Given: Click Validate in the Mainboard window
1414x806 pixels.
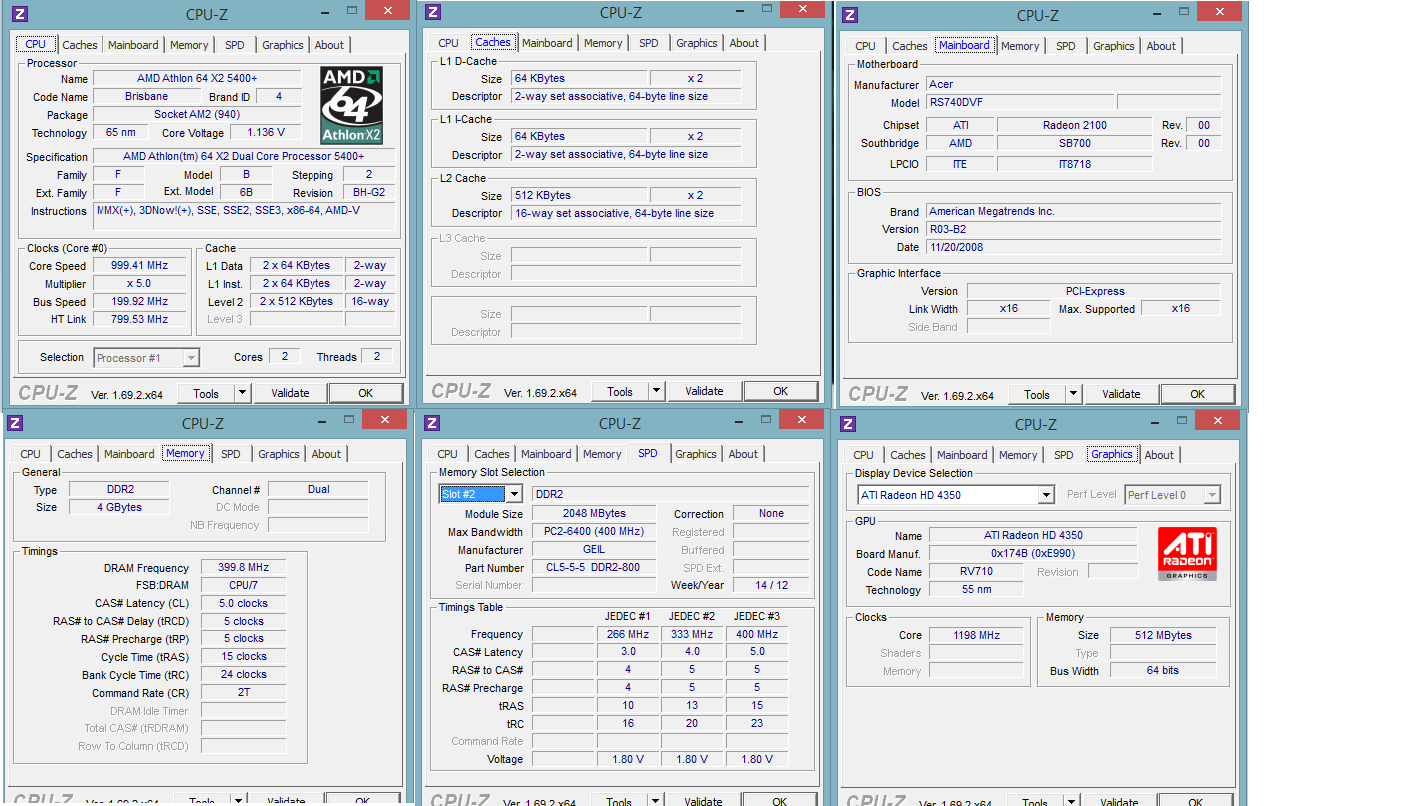Looking at the screenshot, I should point(1121,394).
